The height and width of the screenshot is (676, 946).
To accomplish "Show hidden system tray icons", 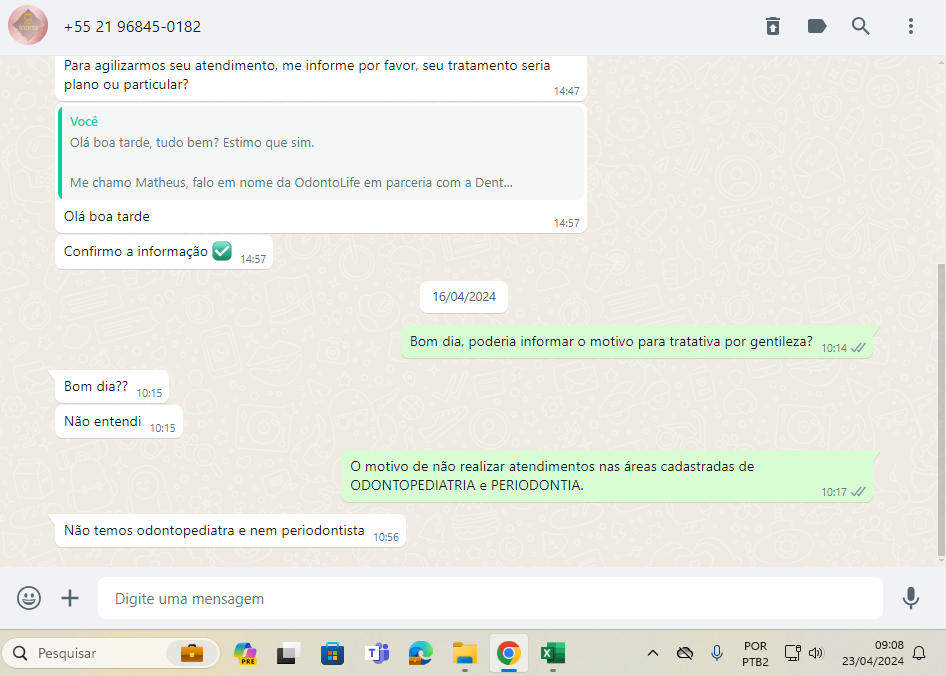I will [652, 653].
